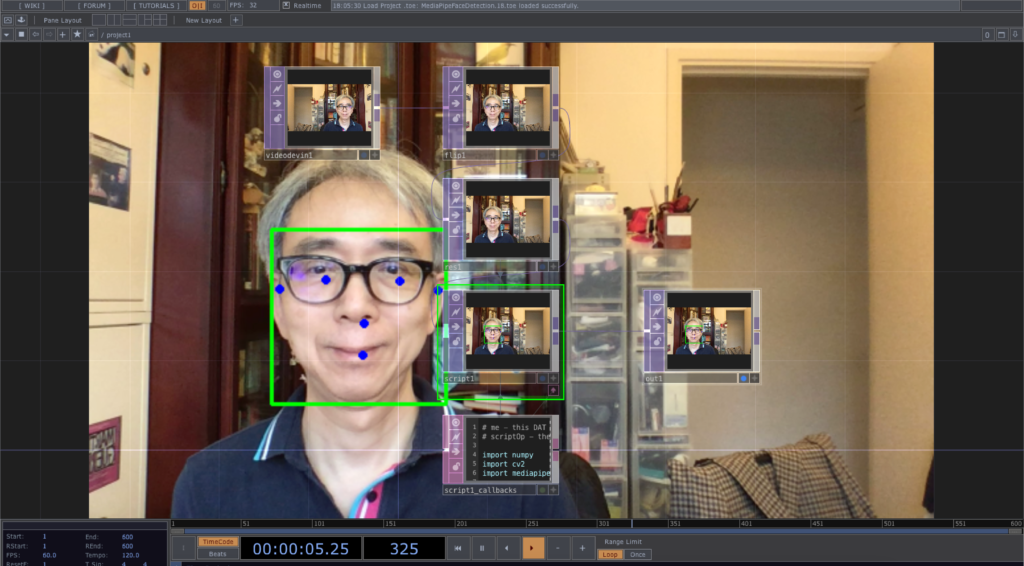Toggle the blue display flag on out1
1024x566 pixels.
click(743, 378)
